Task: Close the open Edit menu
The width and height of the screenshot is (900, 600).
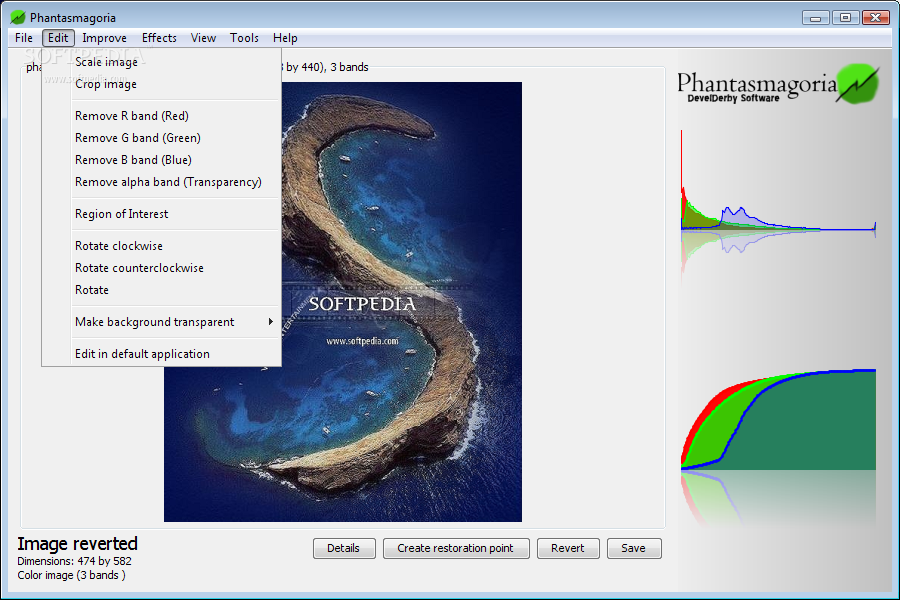Action: tap(58, 38)
